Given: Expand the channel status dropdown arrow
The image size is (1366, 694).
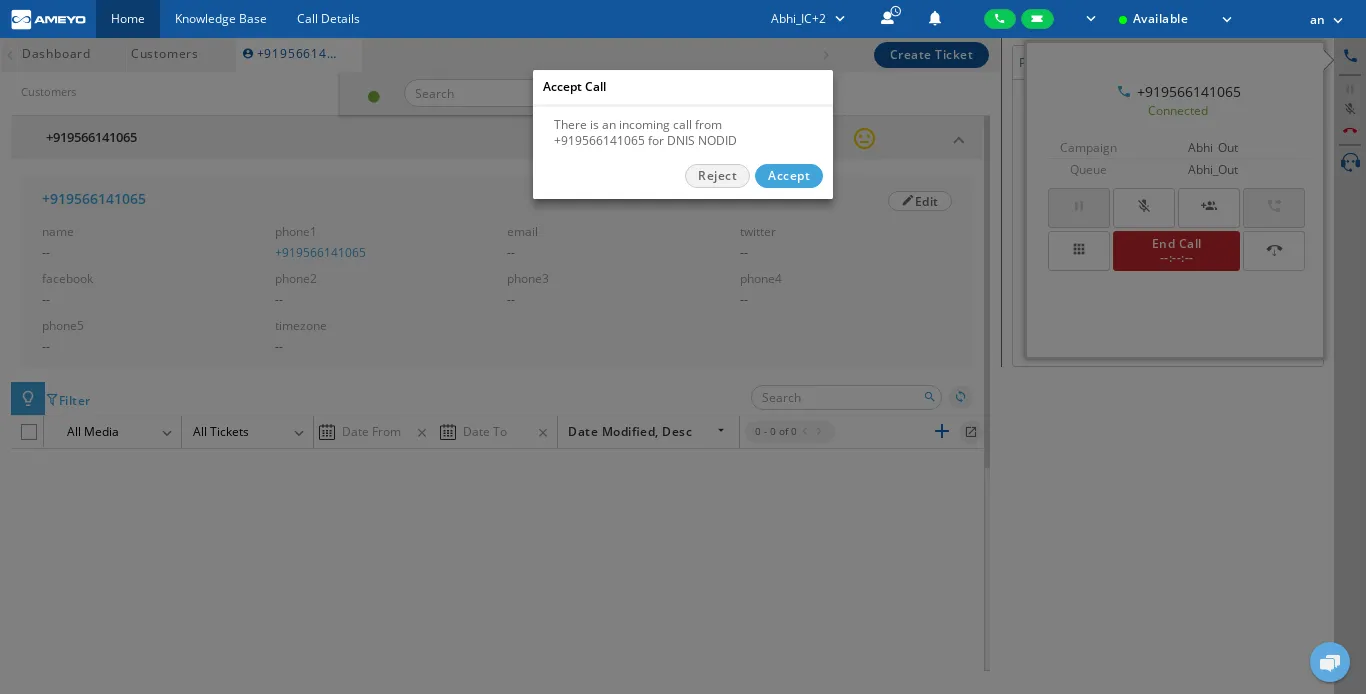Looking at the screenshot, I should tap(1091, 19).
